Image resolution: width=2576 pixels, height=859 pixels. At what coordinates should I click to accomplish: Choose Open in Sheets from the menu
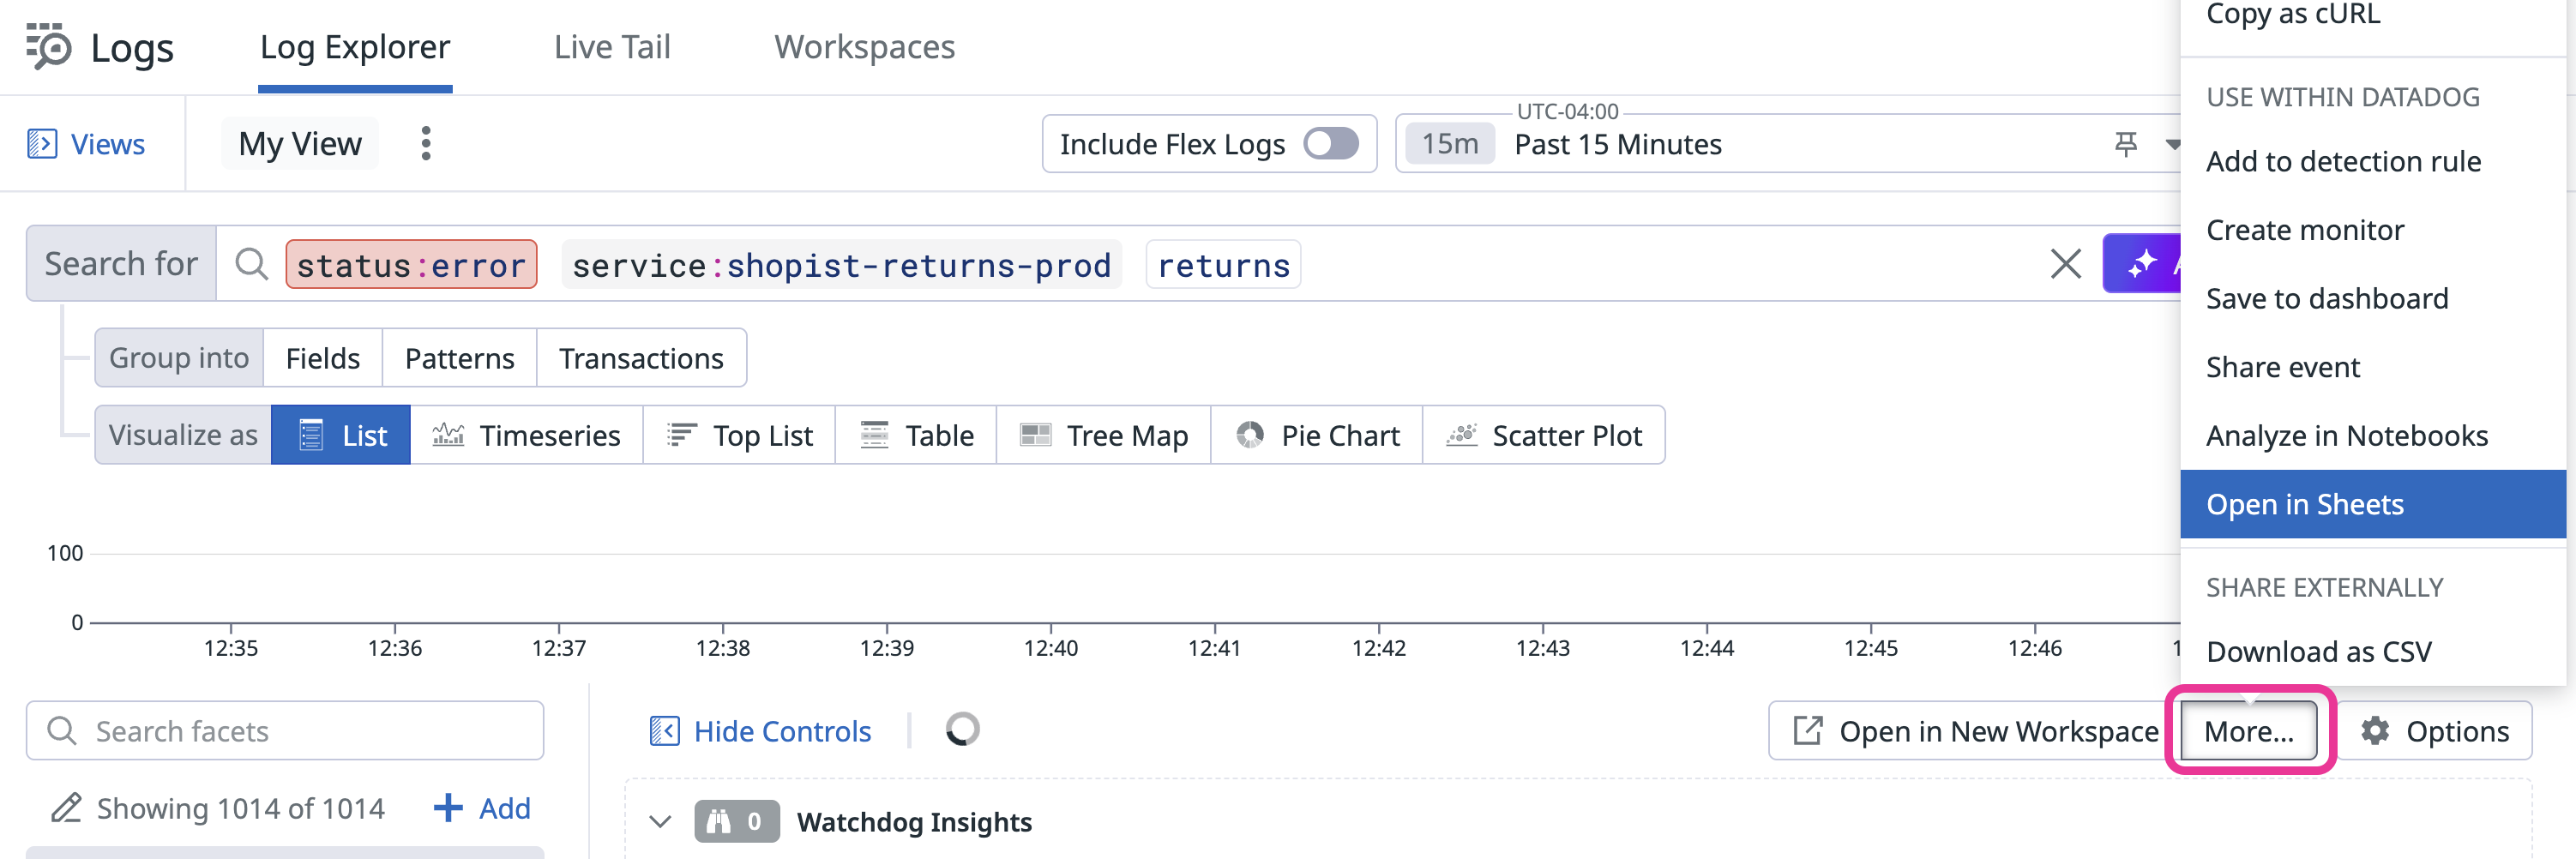point(2304,504)
